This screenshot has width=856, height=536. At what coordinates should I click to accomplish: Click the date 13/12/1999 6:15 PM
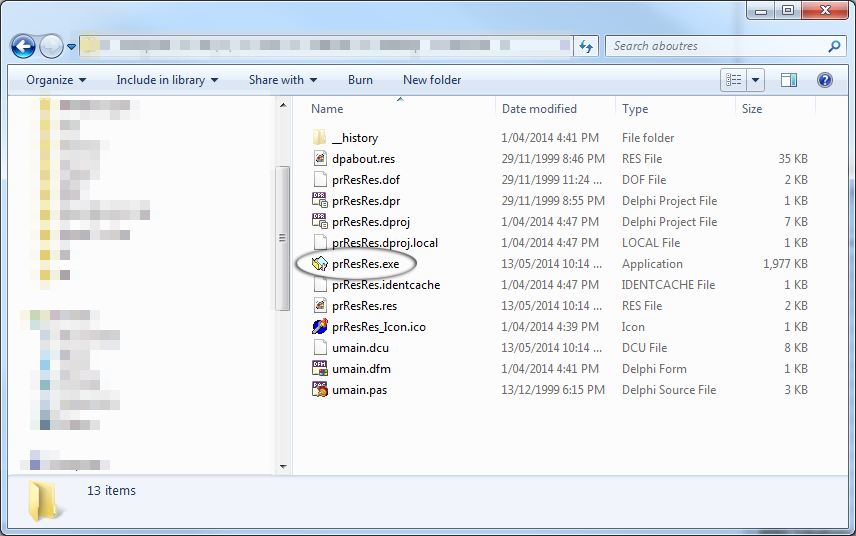coord(553,390)
